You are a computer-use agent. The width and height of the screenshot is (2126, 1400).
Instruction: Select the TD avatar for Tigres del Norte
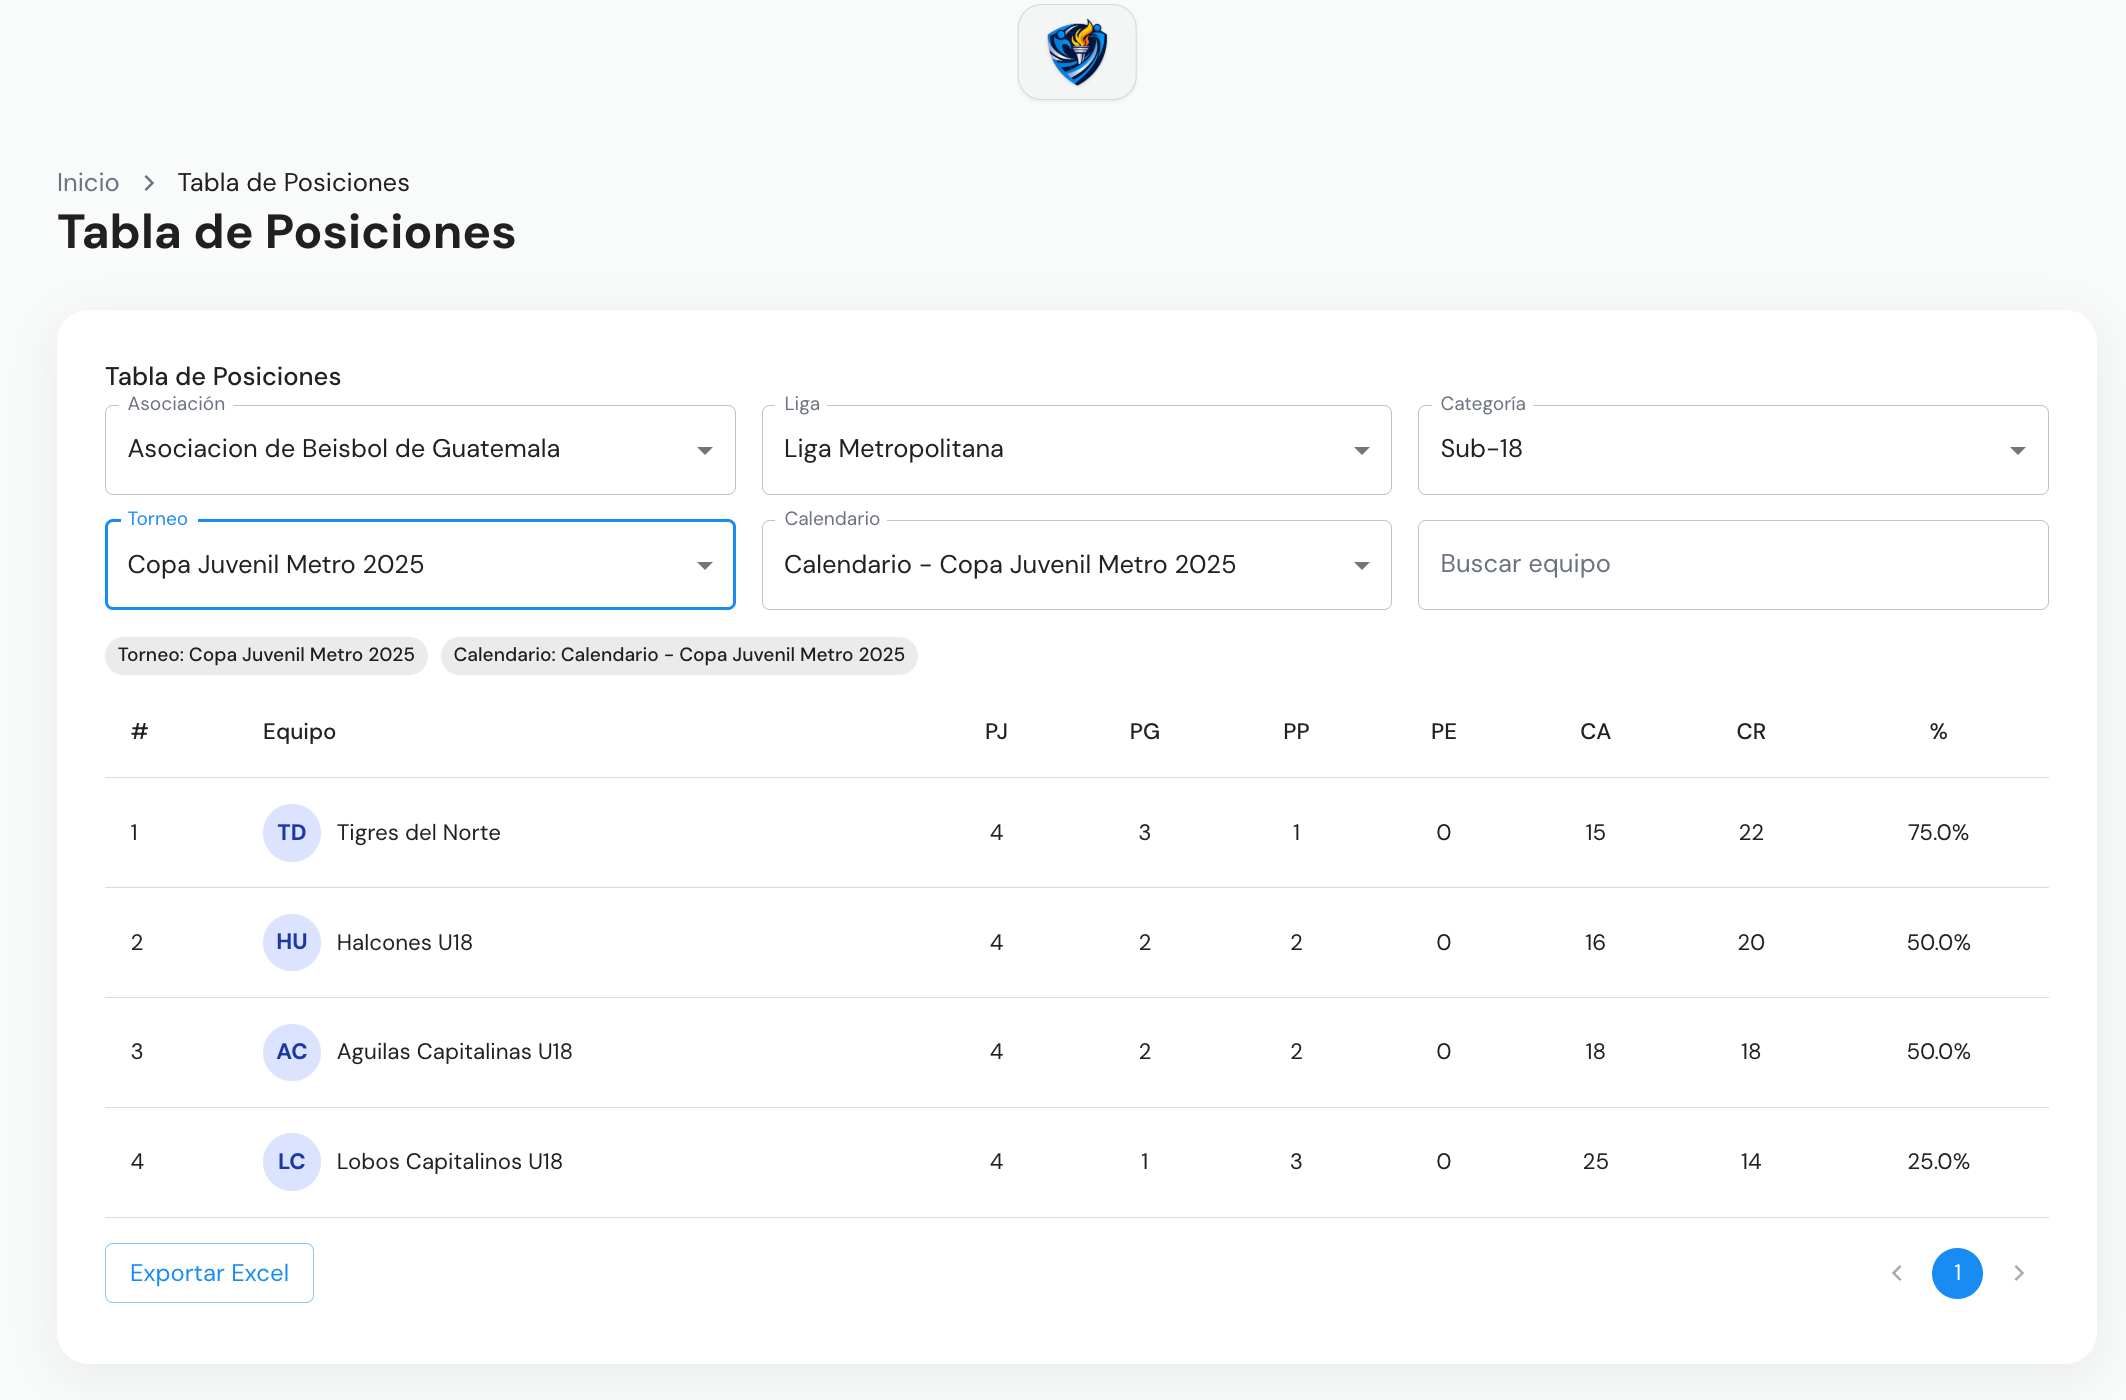(x=291, y=832)
